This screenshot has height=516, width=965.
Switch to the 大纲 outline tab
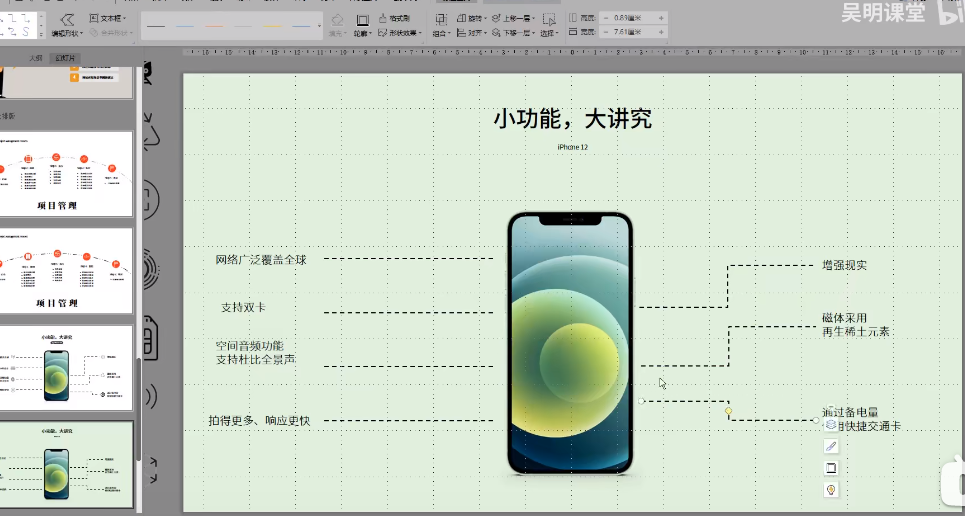click(36, 58)
